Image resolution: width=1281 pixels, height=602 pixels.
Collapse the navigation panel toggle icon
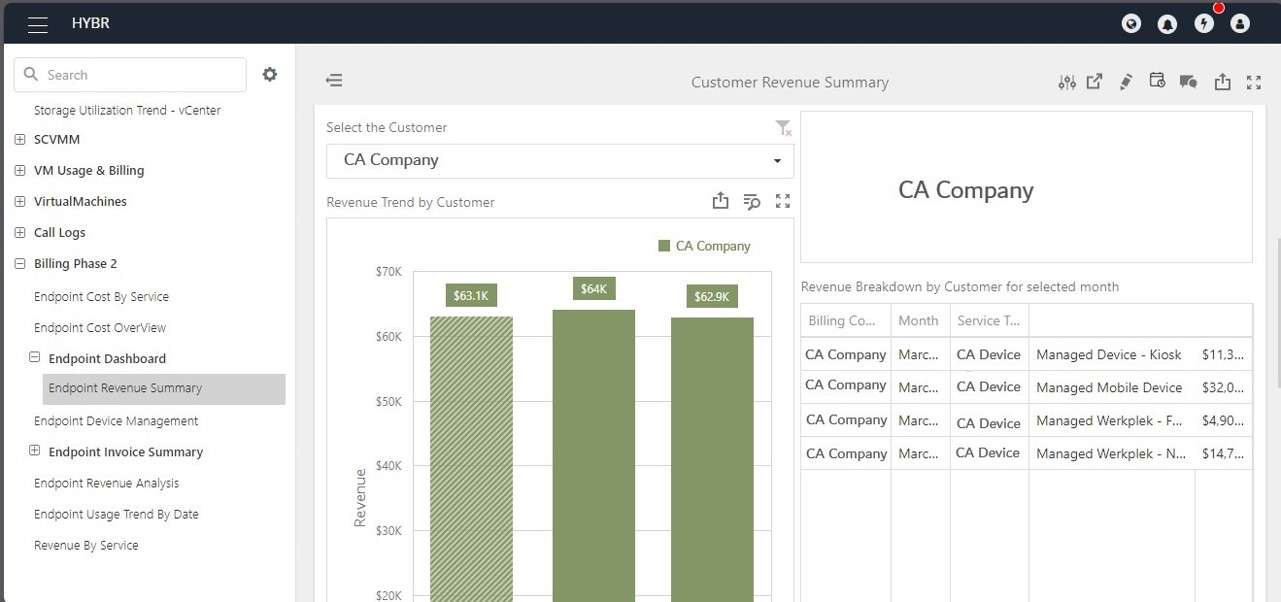(334, 80)
